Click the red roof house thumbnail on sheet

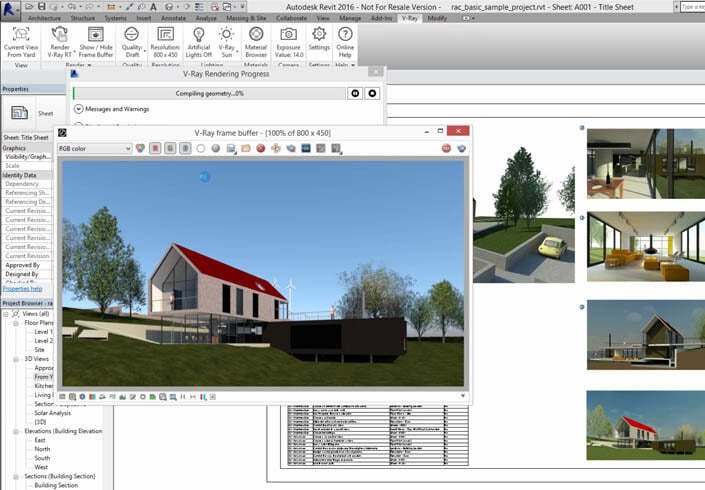coord(646,425)
